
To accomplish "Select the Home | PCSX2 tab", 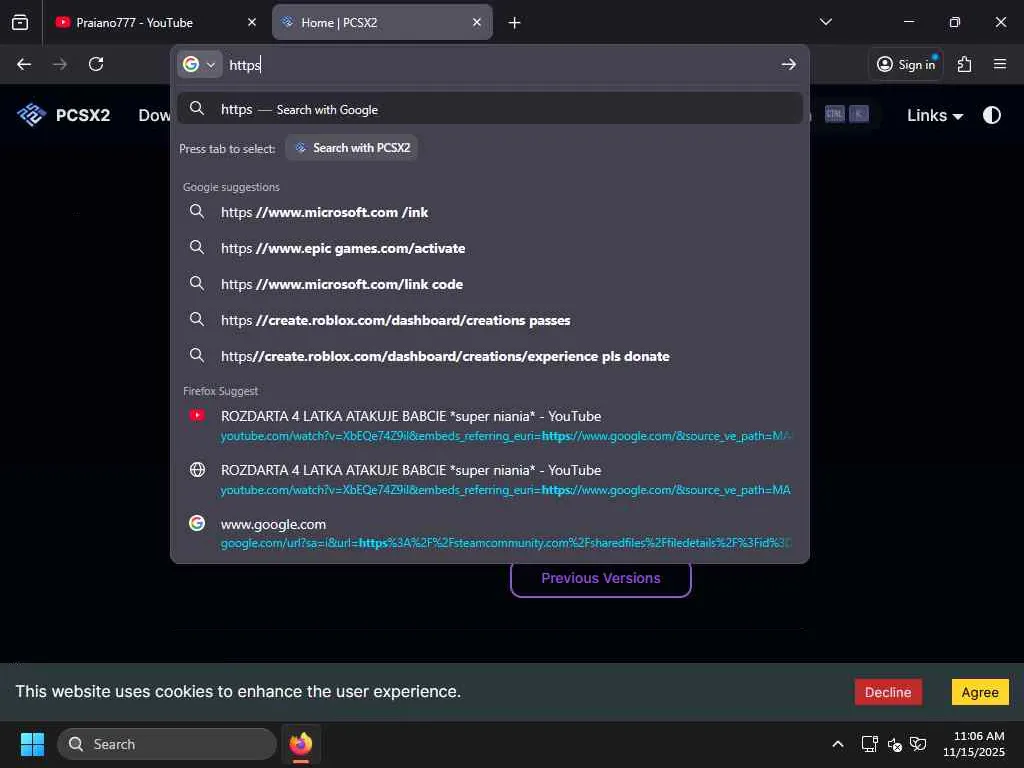I will [x=382, y=22].
